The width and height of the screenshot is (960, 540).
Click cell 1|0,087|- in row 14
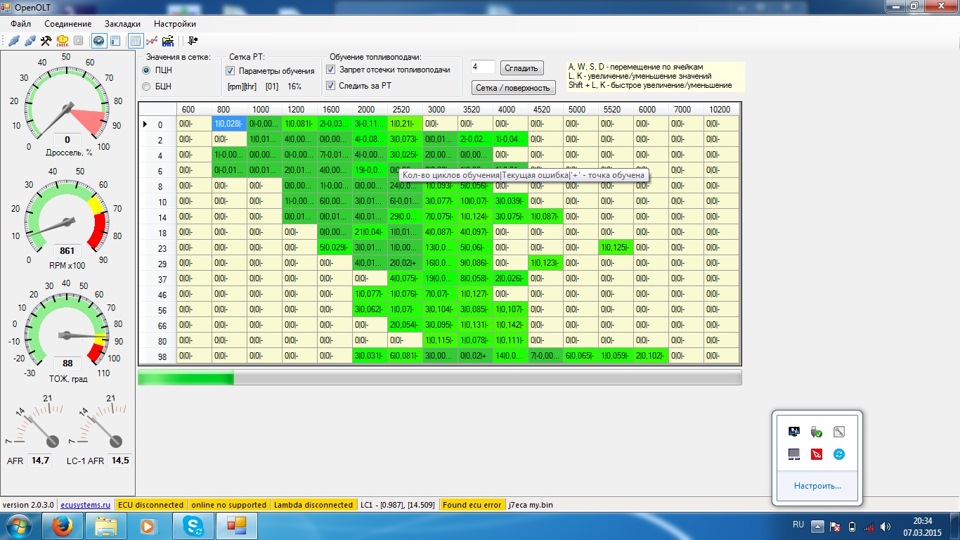tap(545, 217)
